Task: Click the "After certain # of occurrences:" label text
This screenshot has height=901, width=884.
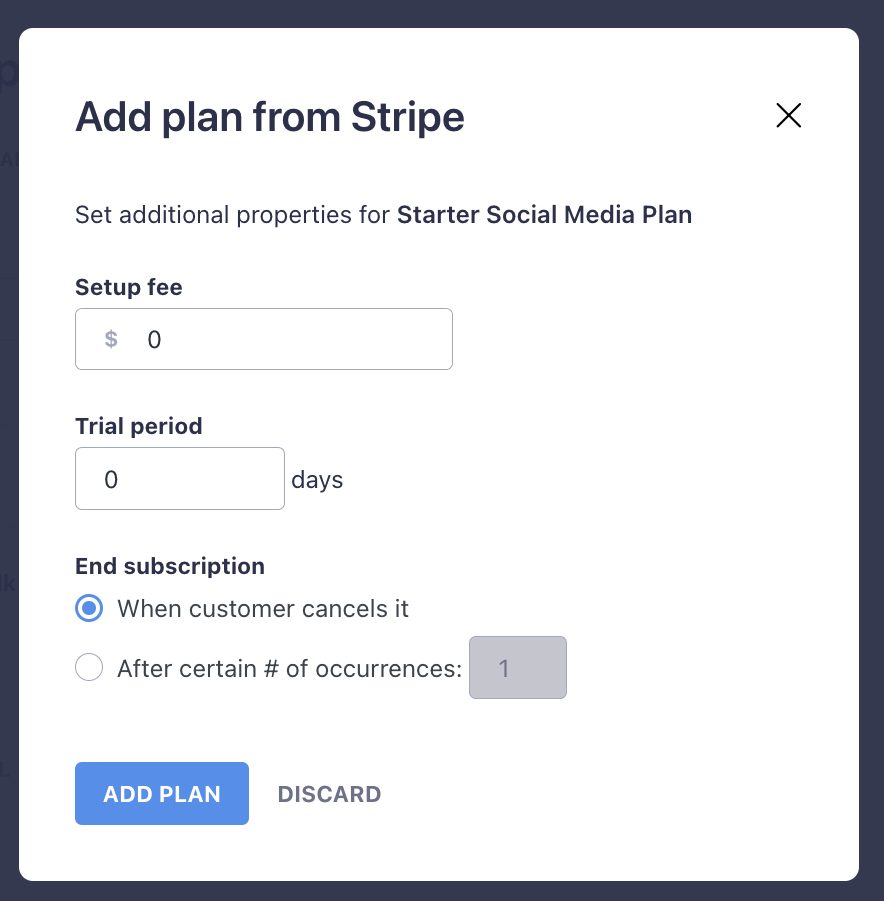Action: click(289, 668)
